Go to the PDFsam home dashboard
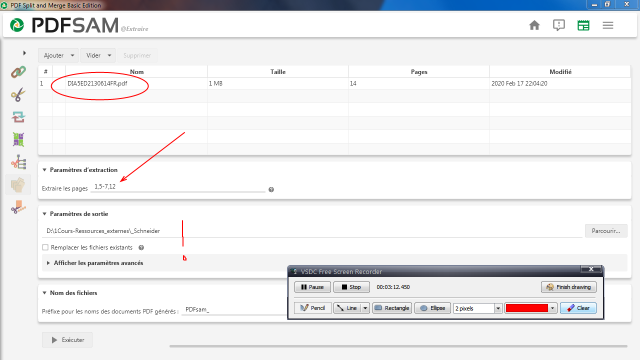This screenshot has height=360, width=640. pos(534,25)
